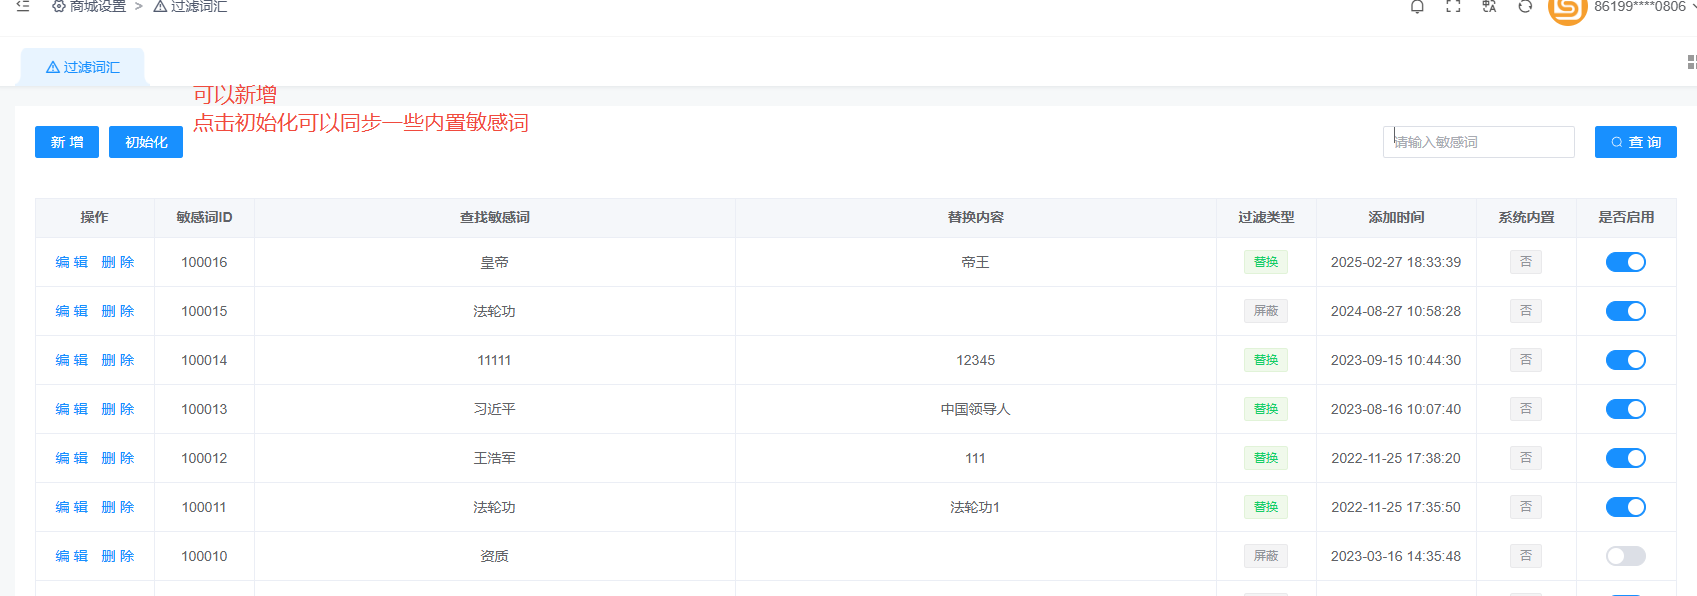Click the orange user avatar
The image size is (1697, 596).
coord(1567,9)
